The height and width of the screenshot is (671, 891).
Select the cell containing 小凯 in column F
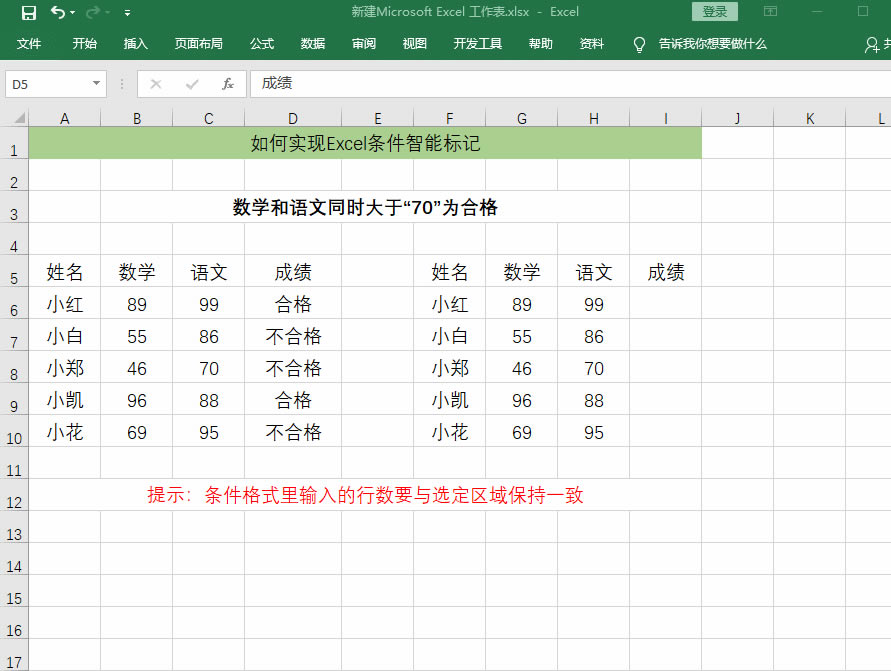point(450,400)
